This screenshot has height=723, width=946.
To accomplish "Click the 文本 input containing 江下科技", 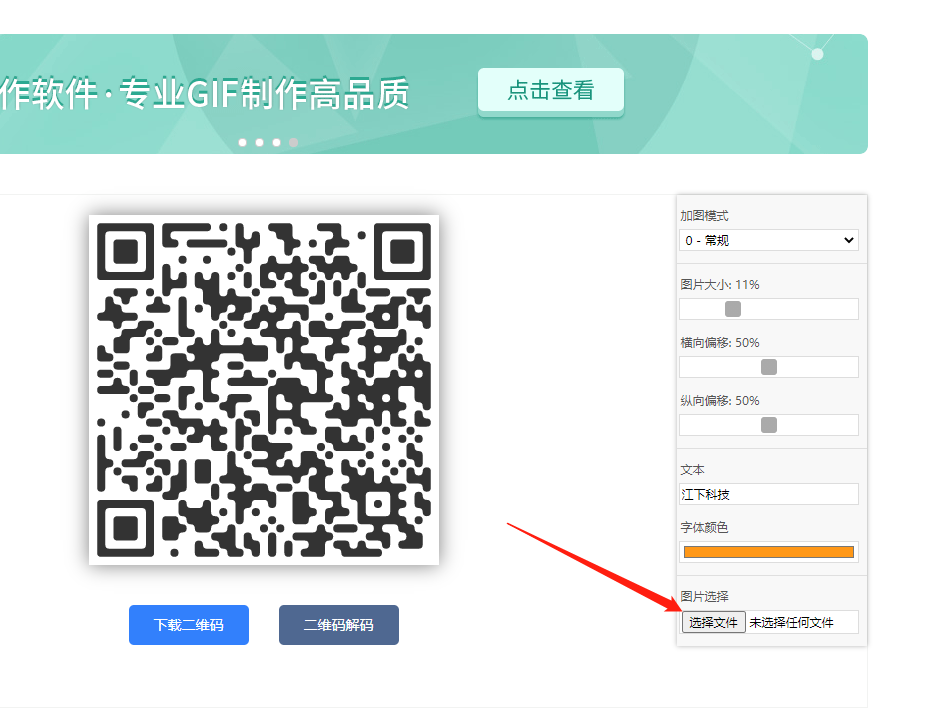I will coord(769,494).
